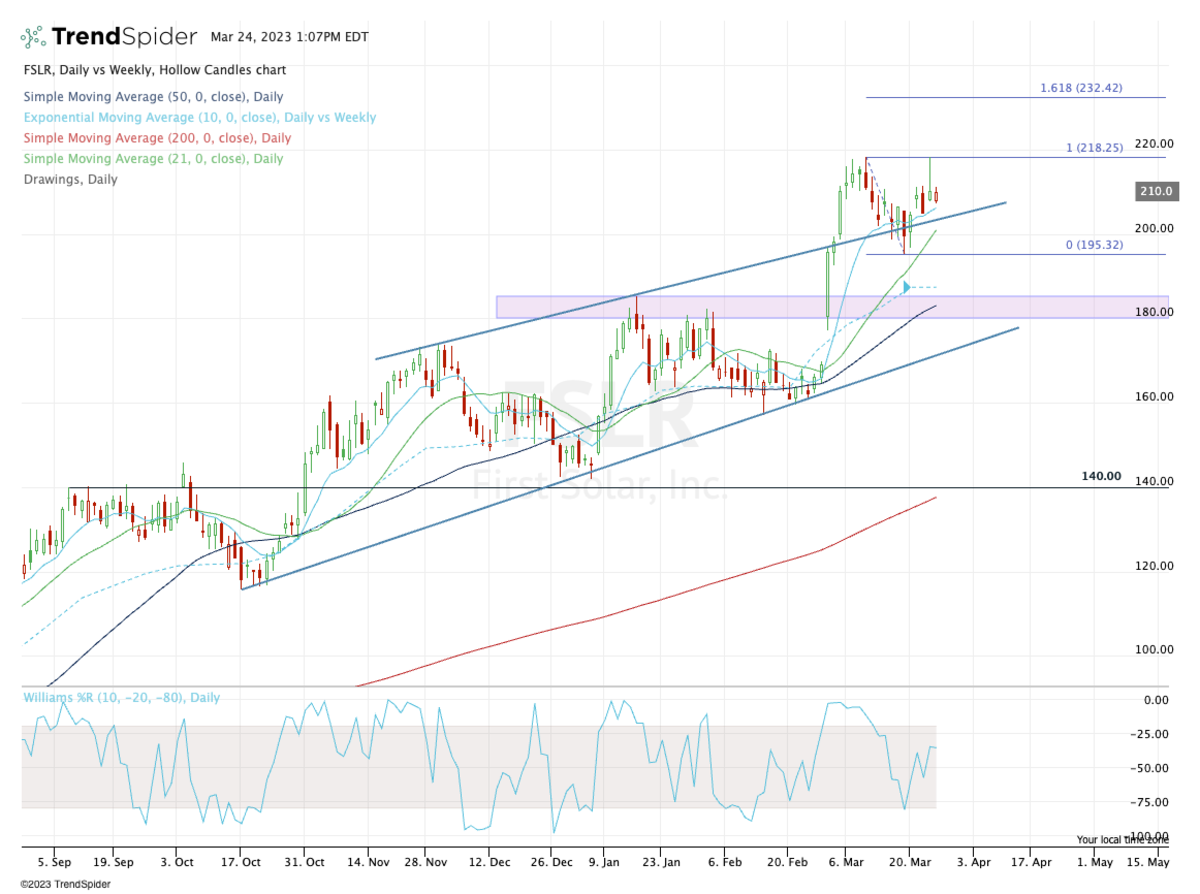Image resolution: width=1200 pixels, height=894 pixels.
Task: Click the 'Your local time zone' label
Action: (1123, 840)
